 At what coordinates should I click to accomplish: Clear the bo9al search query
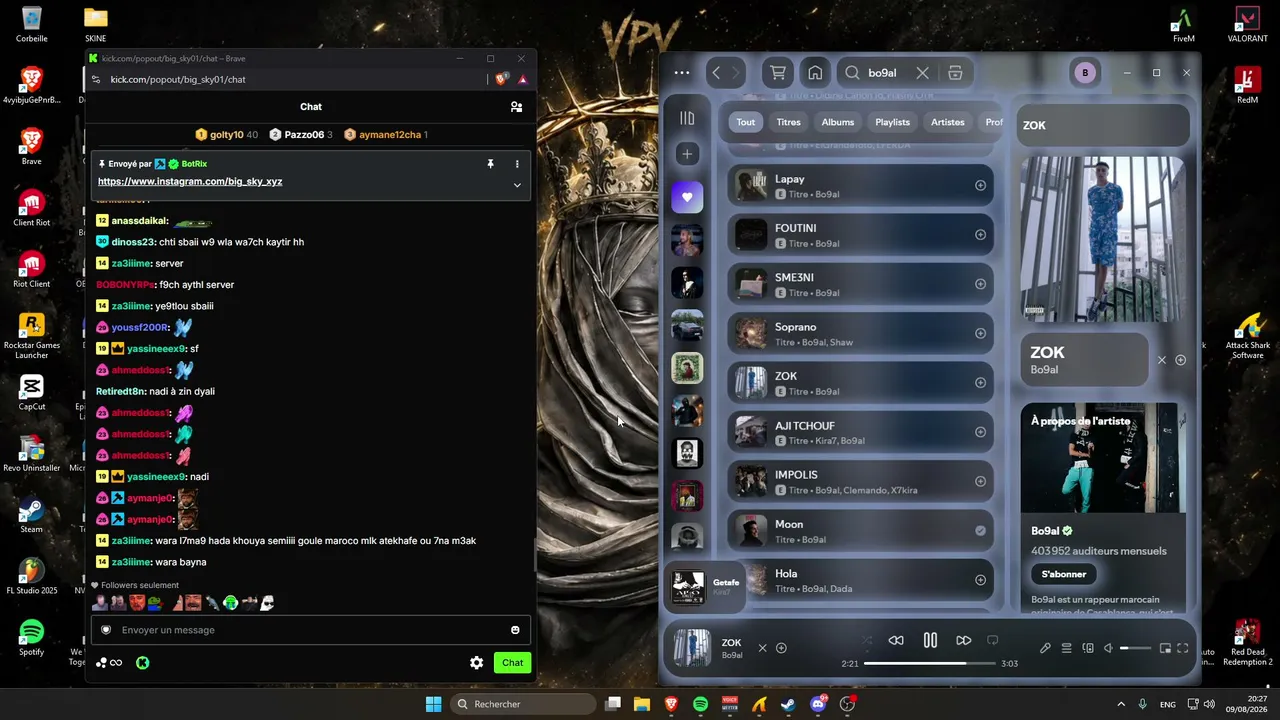tap(922, 72)
